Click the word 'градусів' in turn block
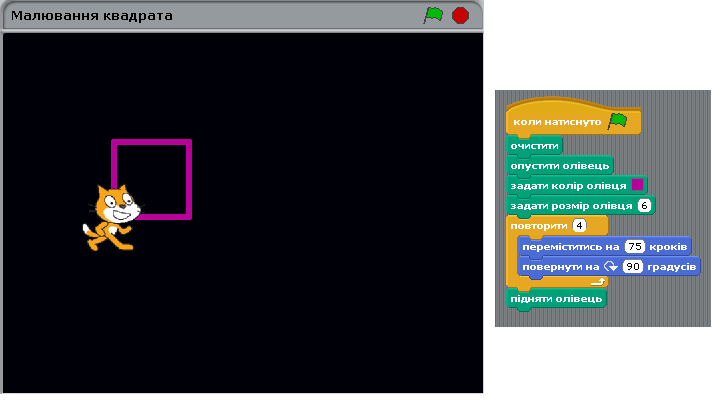 671,267
